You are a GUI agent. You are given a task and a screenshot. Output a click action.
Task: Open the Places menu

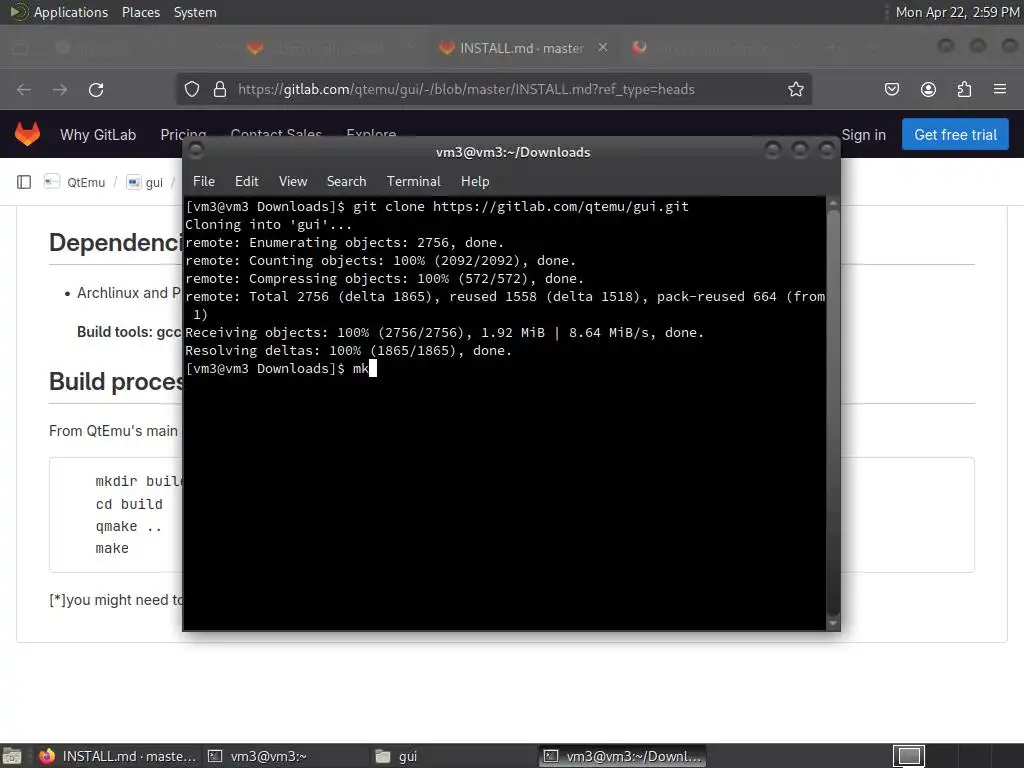141,12
